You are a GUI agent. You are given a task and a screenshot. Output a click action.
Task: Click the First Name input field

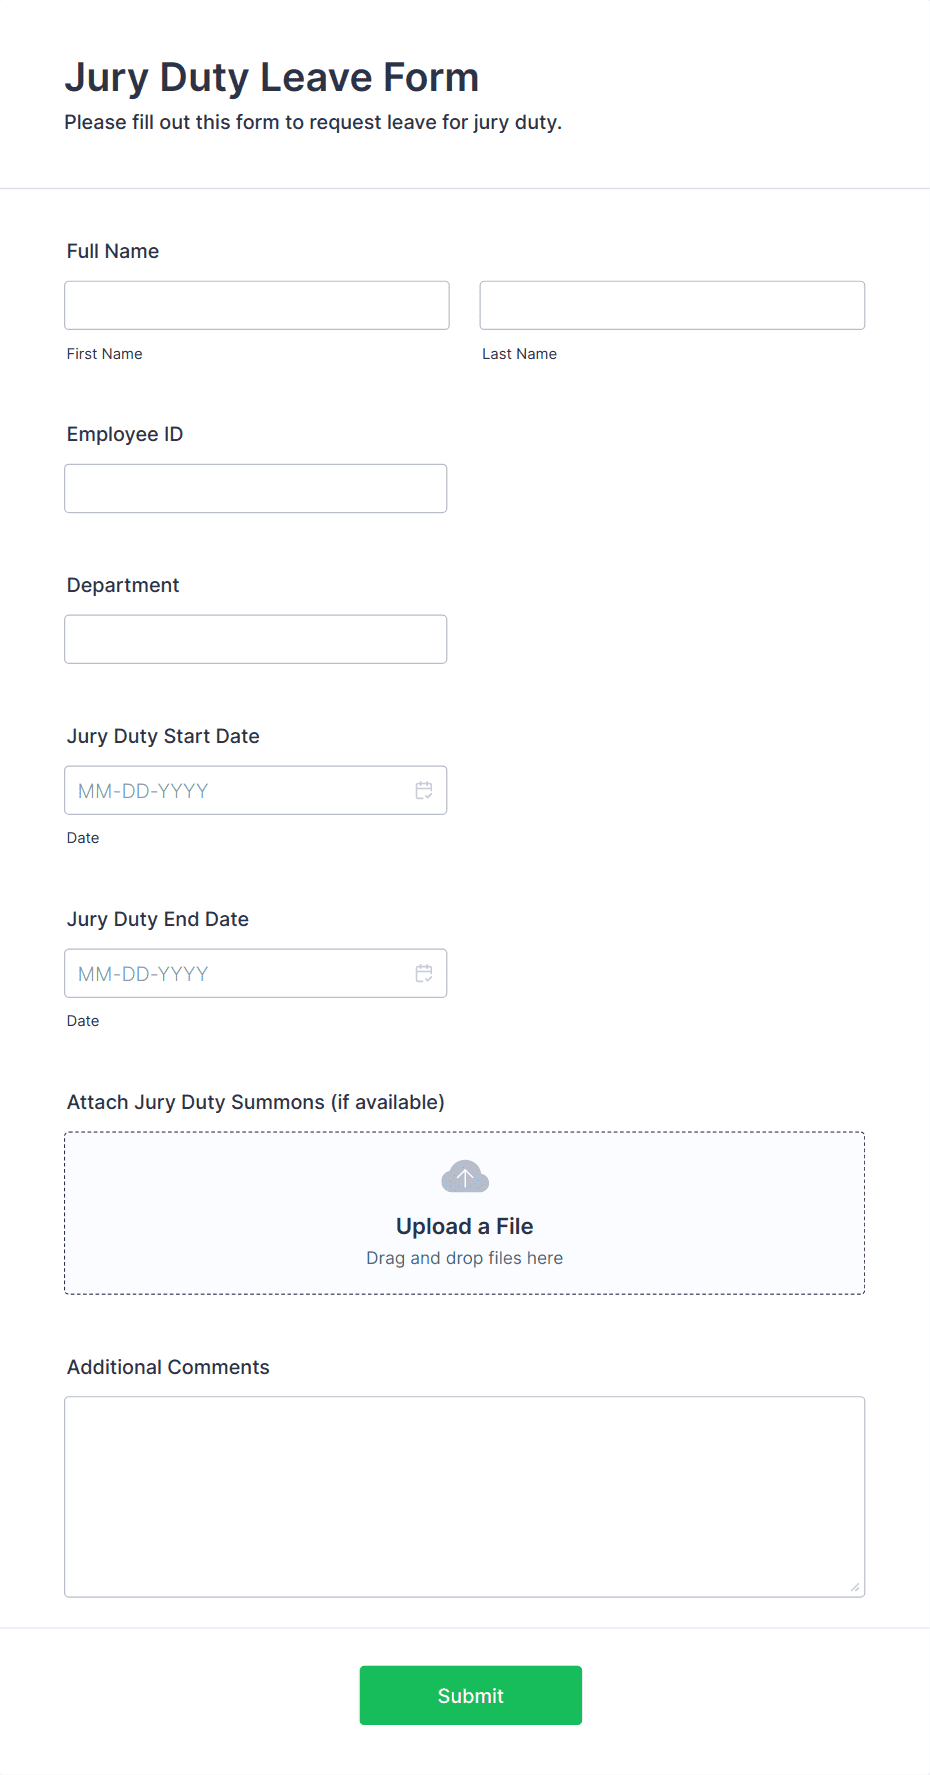pos(256,305)
